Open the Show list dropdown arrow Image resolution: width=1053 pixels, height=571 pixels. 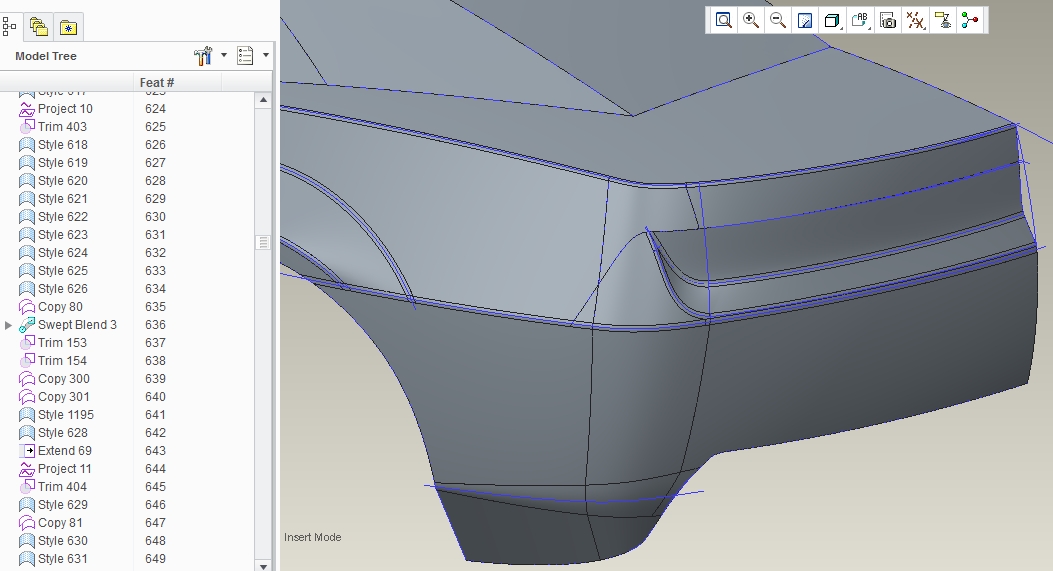[266, 55]
